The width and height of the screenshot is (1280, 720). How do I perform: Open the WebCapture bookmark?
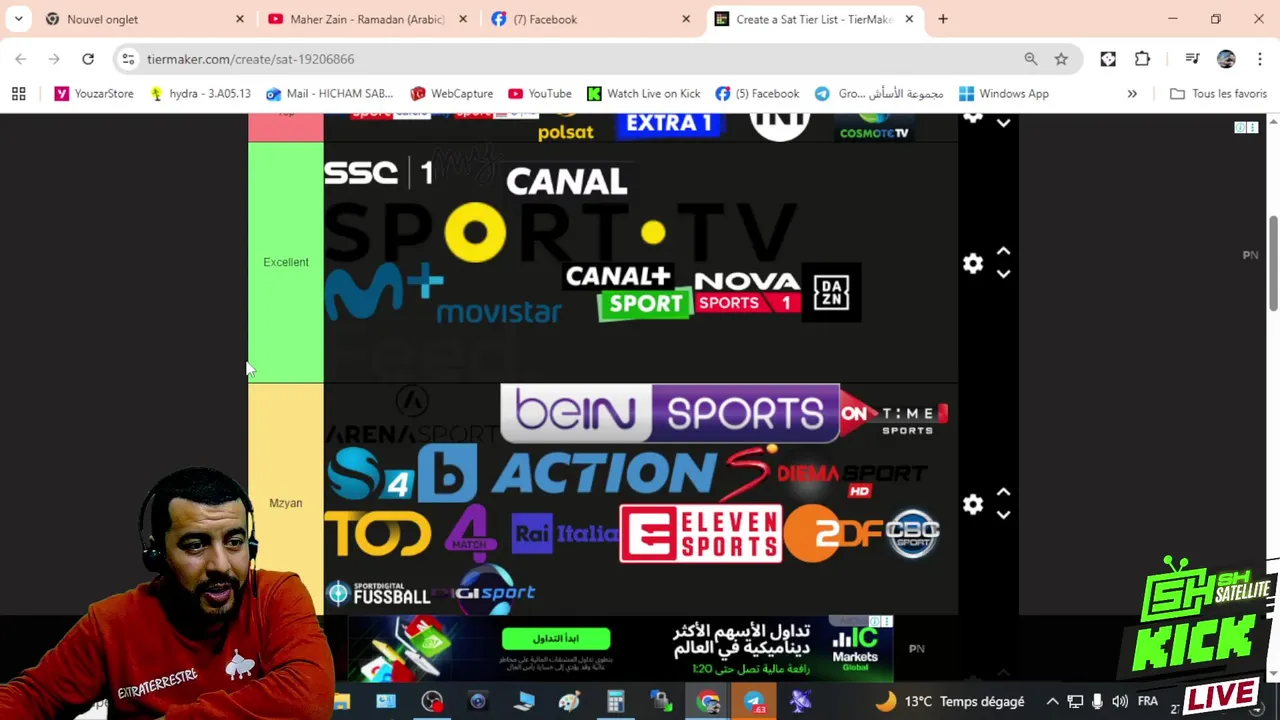pos(452,94)
